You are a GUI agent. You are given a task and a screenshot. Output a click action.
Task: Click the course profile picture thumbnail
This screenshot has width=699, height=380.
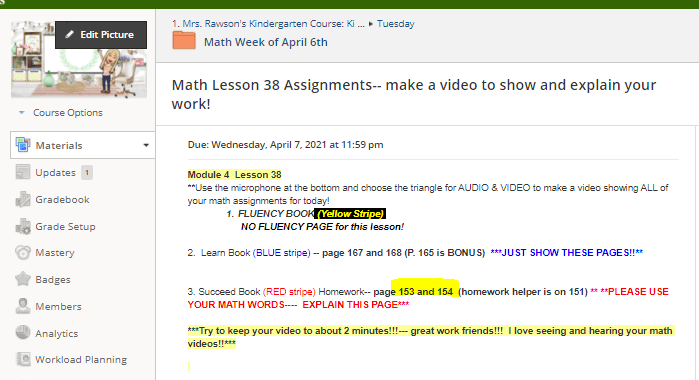(x=79, y=59)
